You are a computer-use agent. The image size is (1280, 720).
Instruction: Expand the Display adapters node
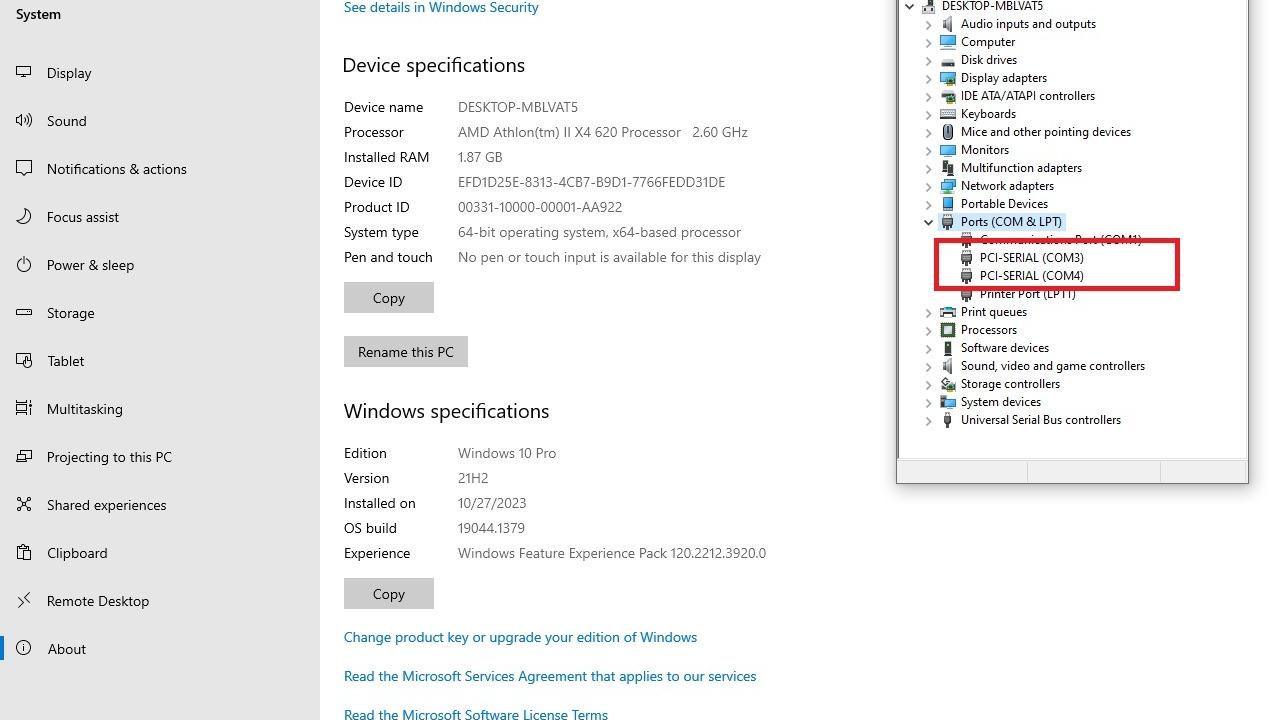click(928, 78)
